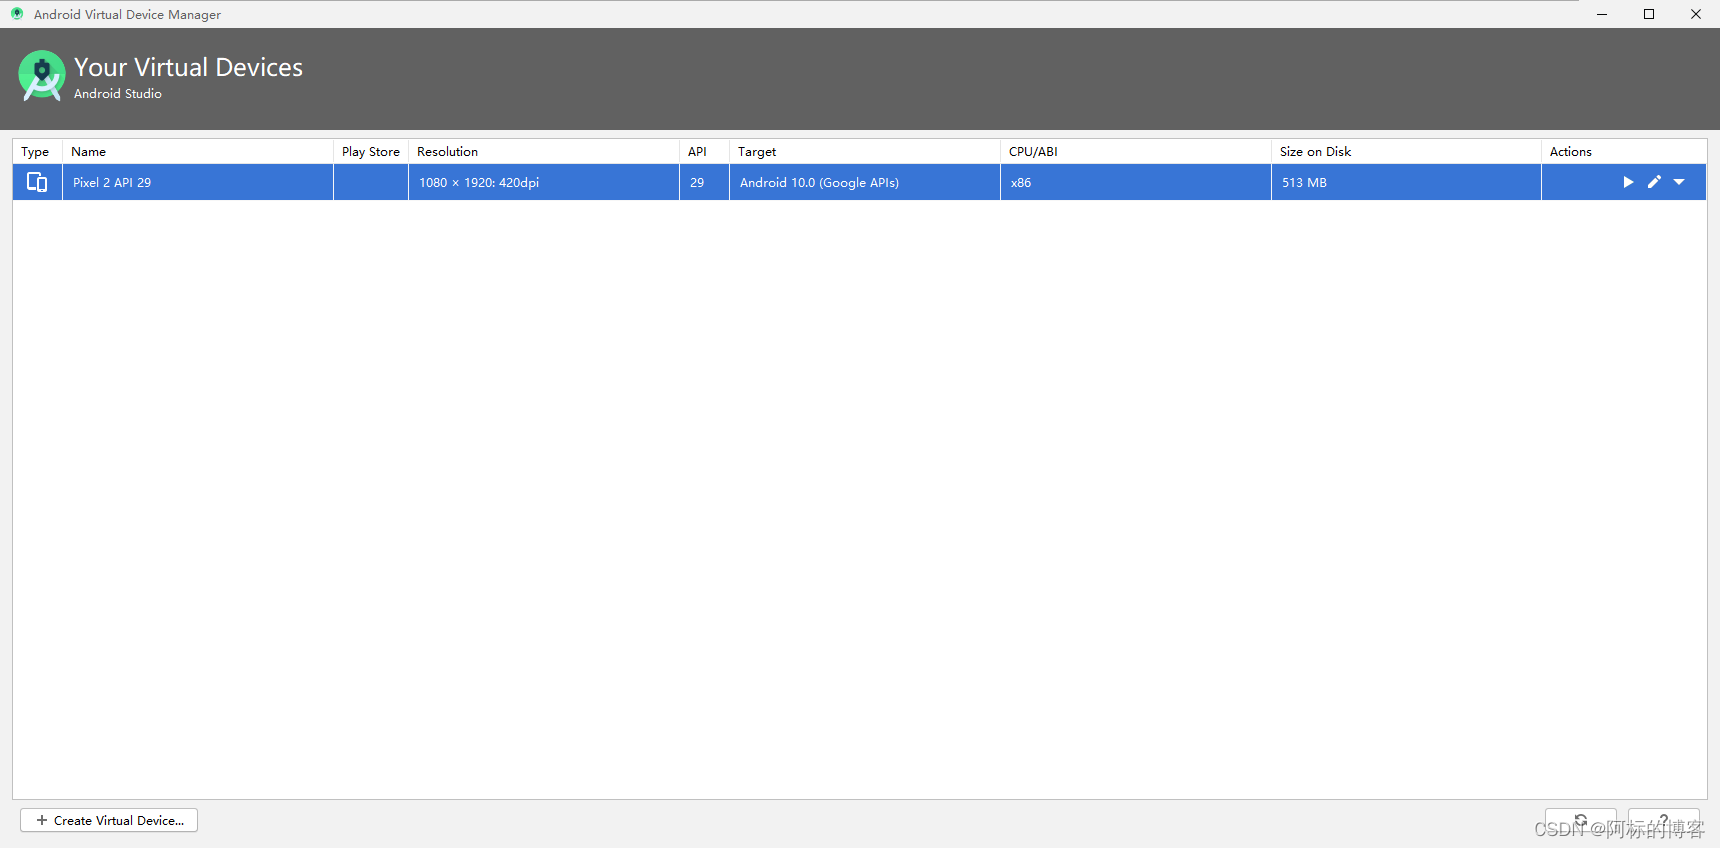This screenshot has width=1720, height=848.
Task: Close the AVD Manager window
Action: point(1696,14)
